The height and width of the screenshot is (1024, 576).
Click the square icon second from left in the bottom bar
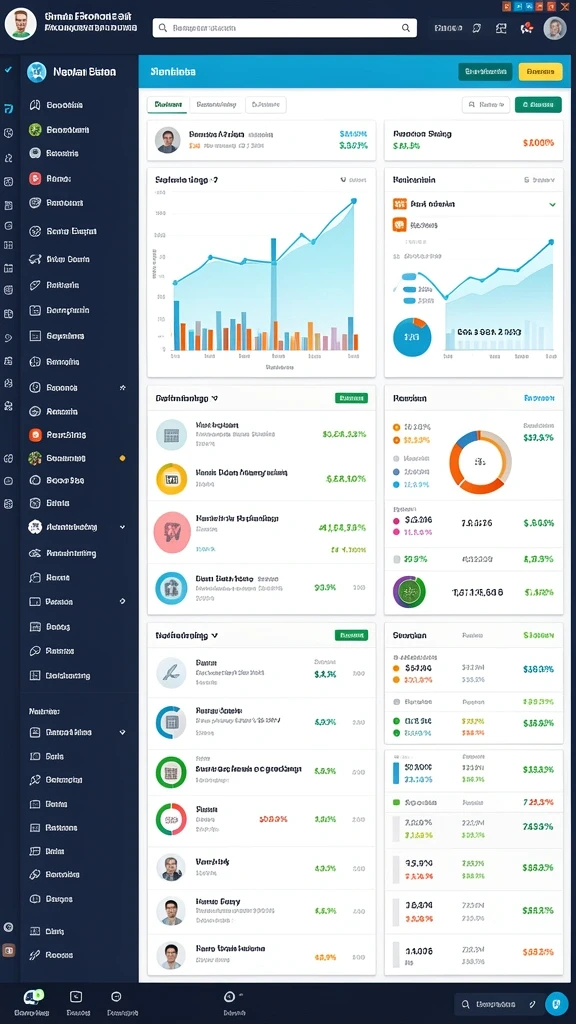pyautogui.click(x=76, y=997)
